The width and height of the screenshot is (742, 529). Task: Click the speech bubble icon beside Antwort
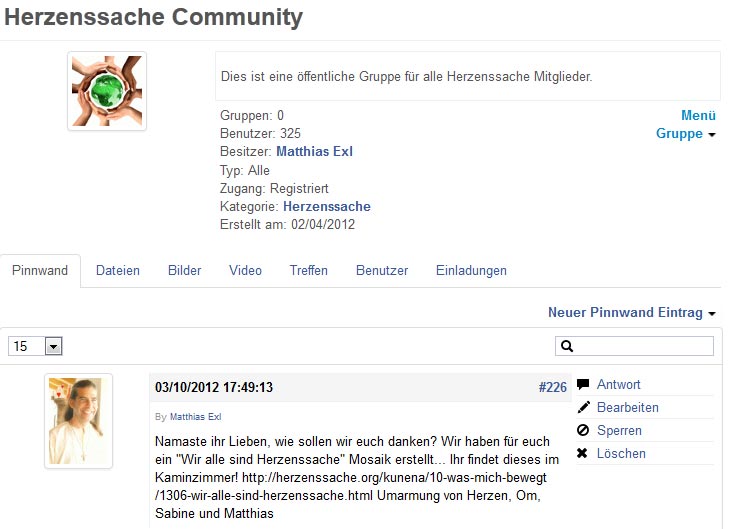pos(583,384)
